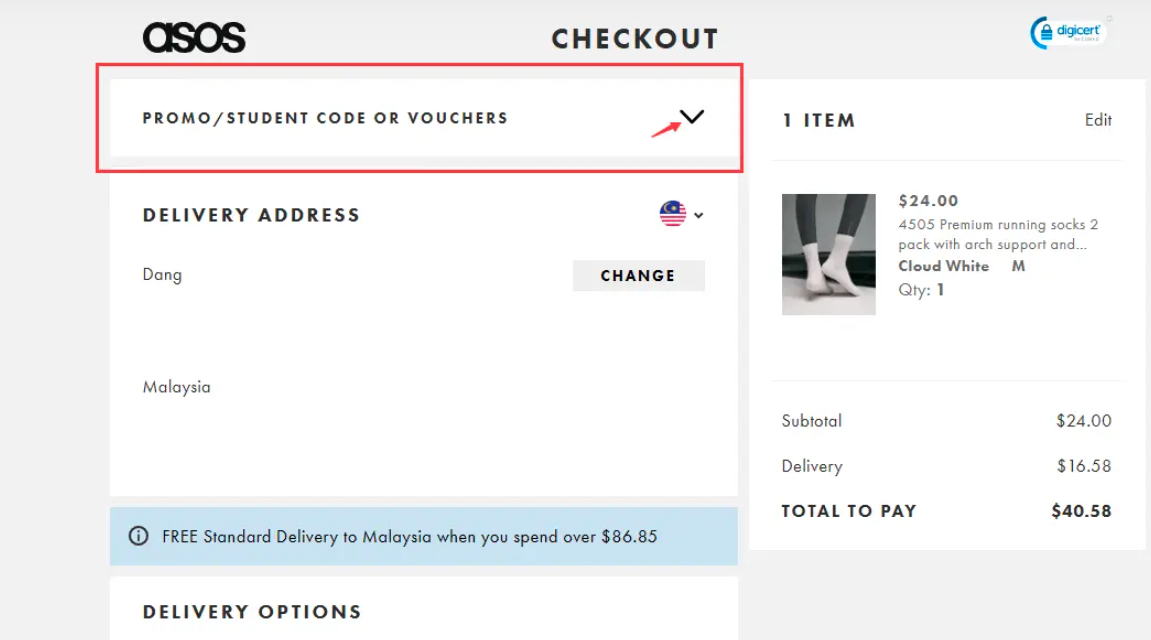Click the Delivery cost $16.58
The height and width of the screenshot is (640, 1151).
1084,466
